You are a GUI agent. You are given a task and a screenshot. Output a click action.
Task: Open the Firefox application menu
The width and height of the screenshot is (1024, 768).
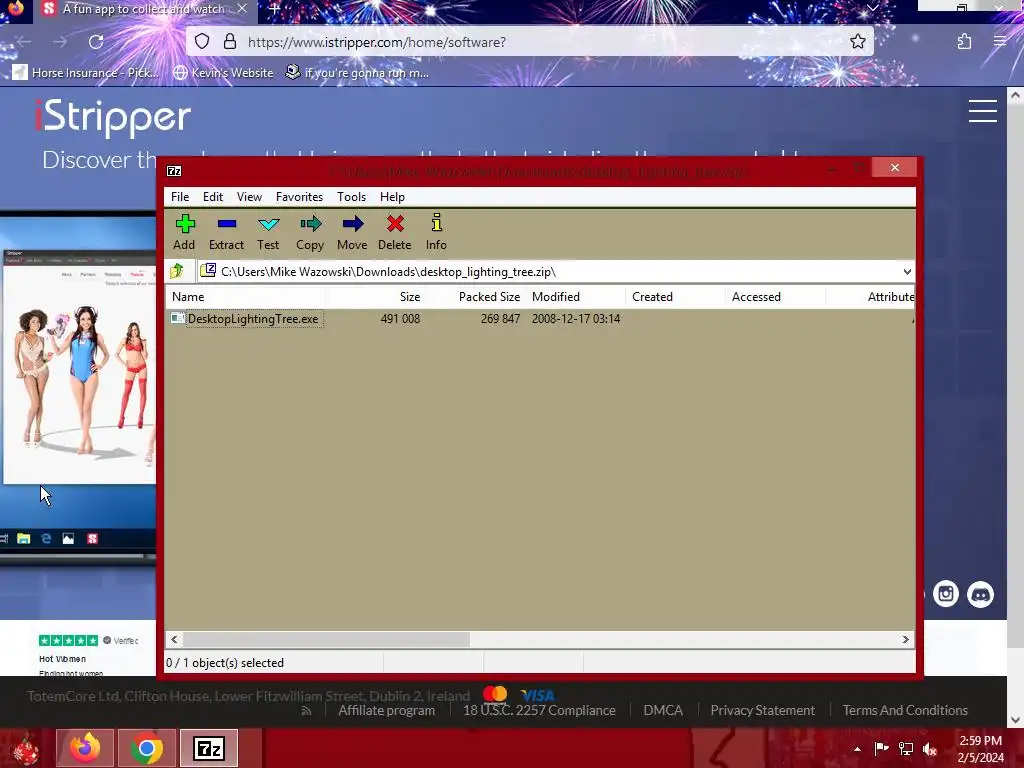point(1000,42)
